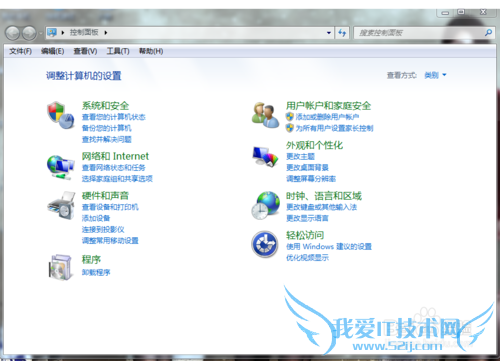Image resolution: width=500 pixels, height=361 pixels.
Task: Click 查看您的计算机状态 link
Action: pyautogui.click(x=114, y=117)
